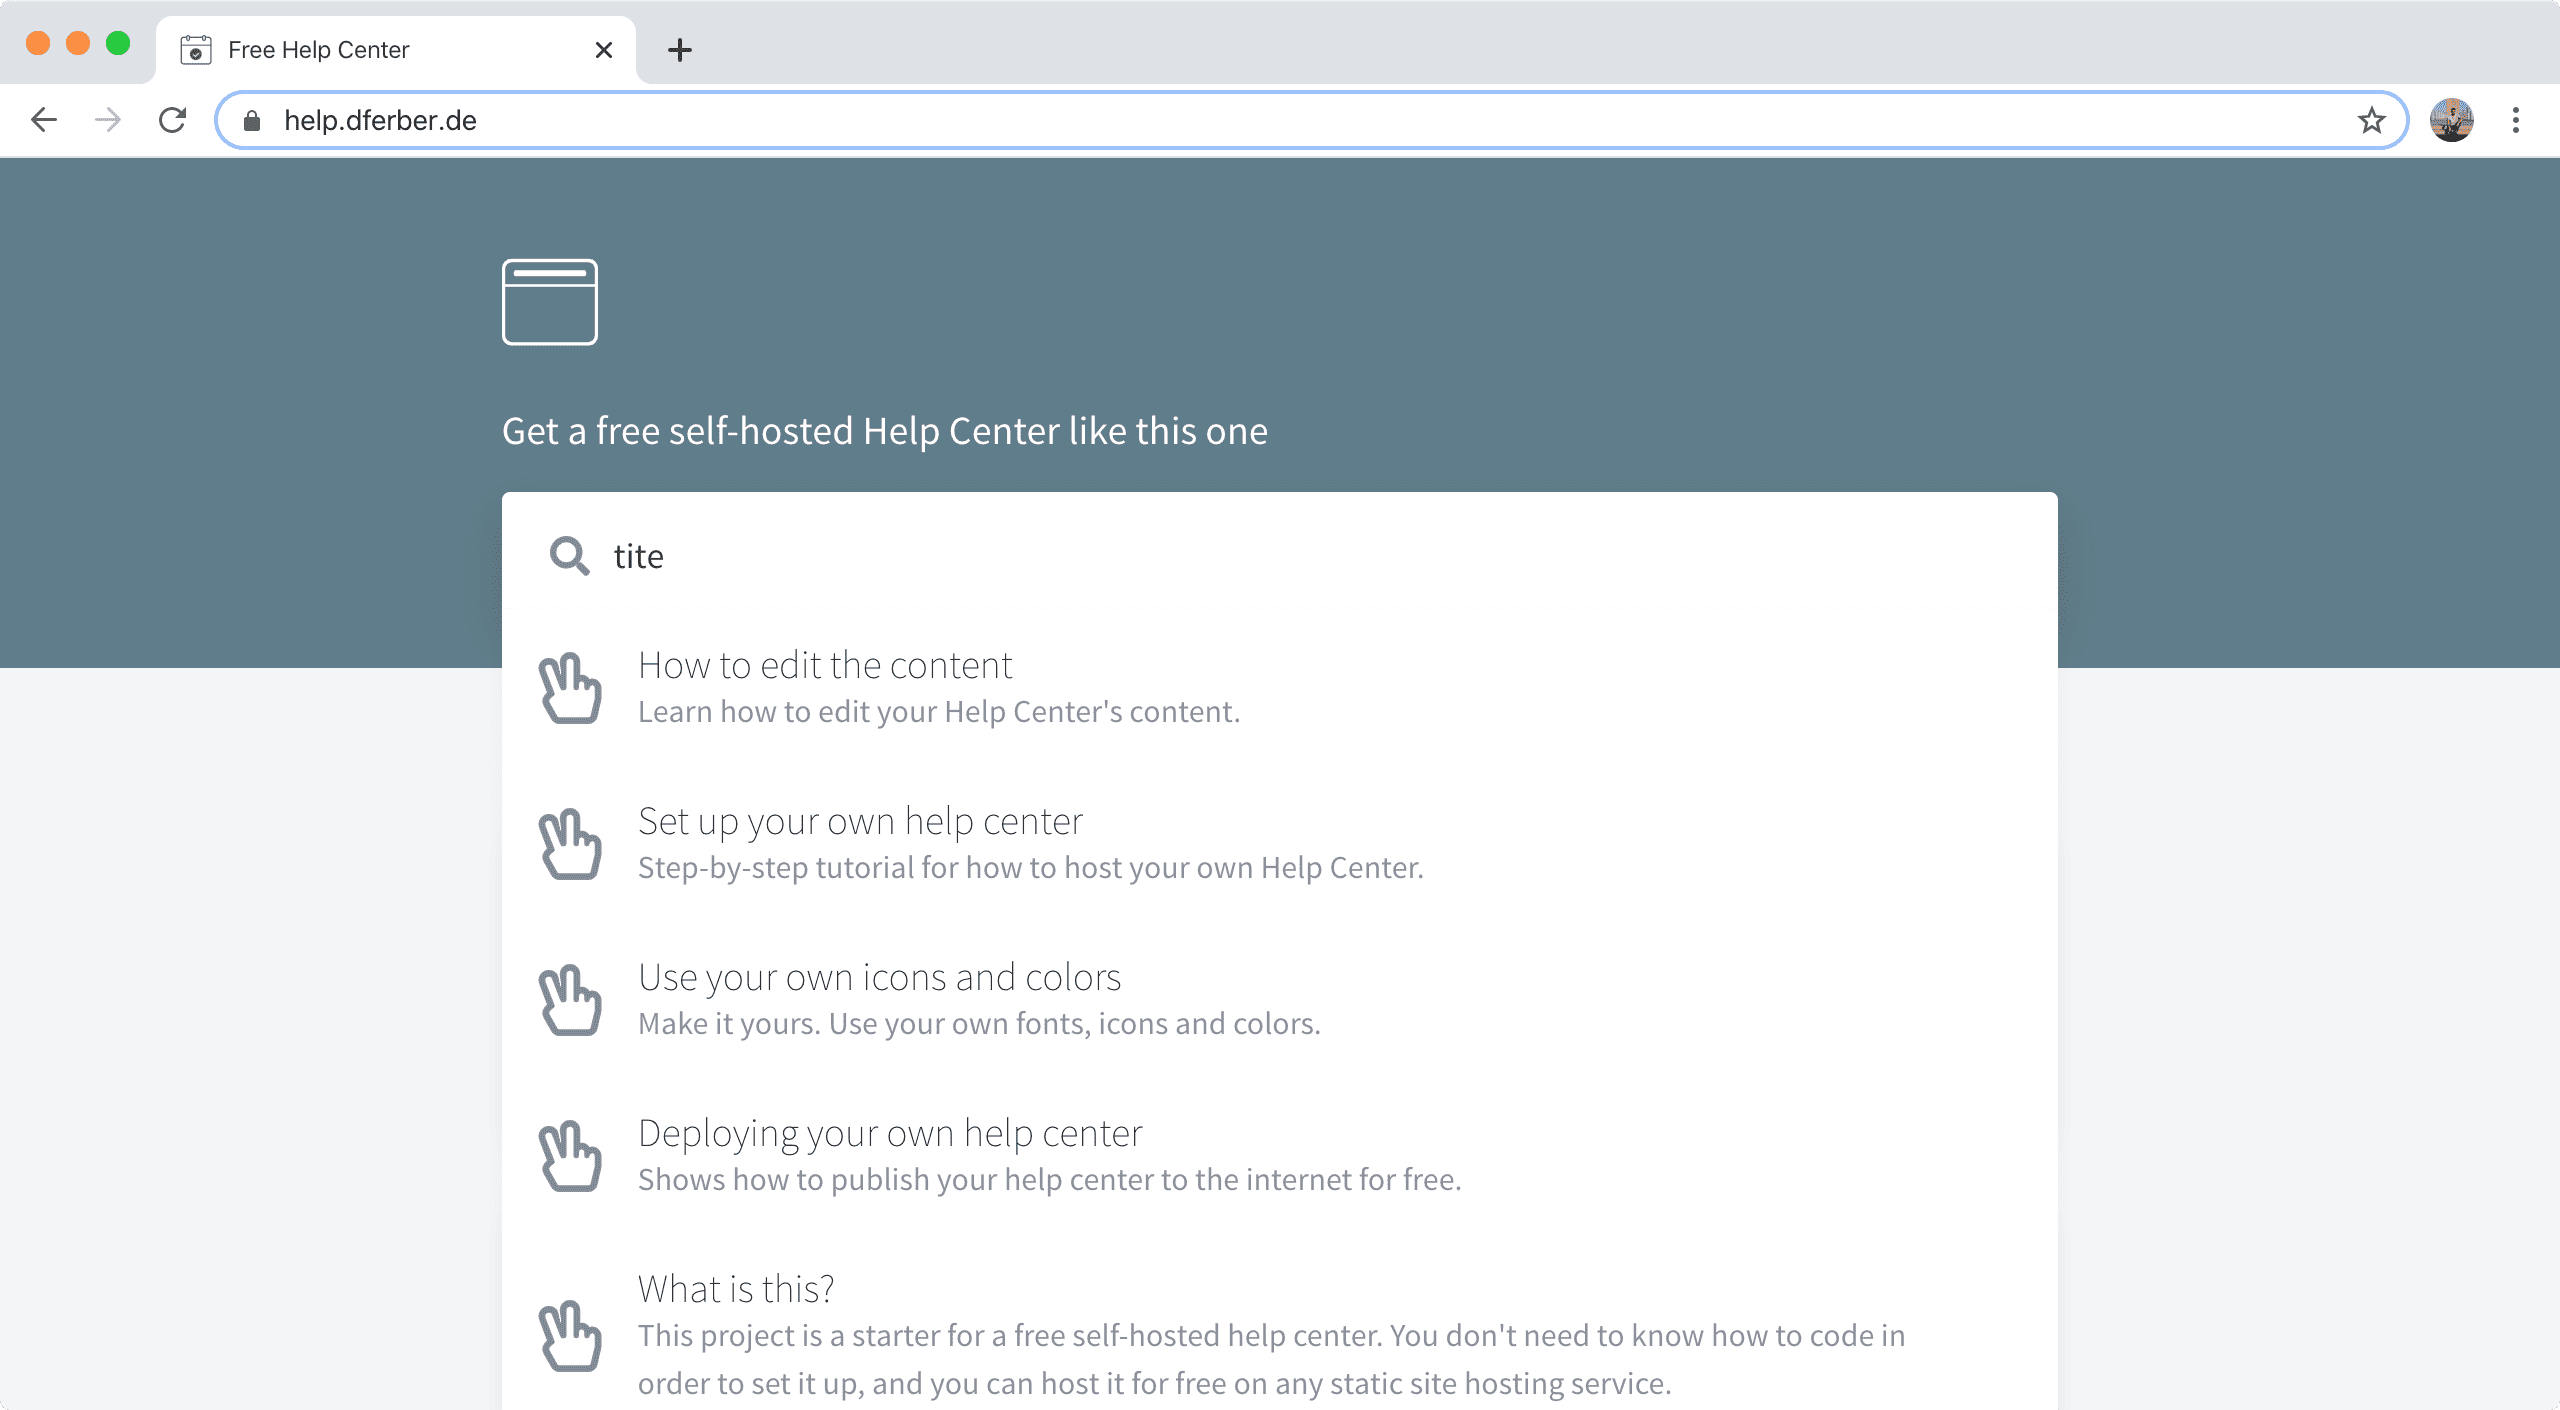Bookmark this page with the star icon
The height and width of the screenshot is (1410, 2560).
pos(2371,121)
